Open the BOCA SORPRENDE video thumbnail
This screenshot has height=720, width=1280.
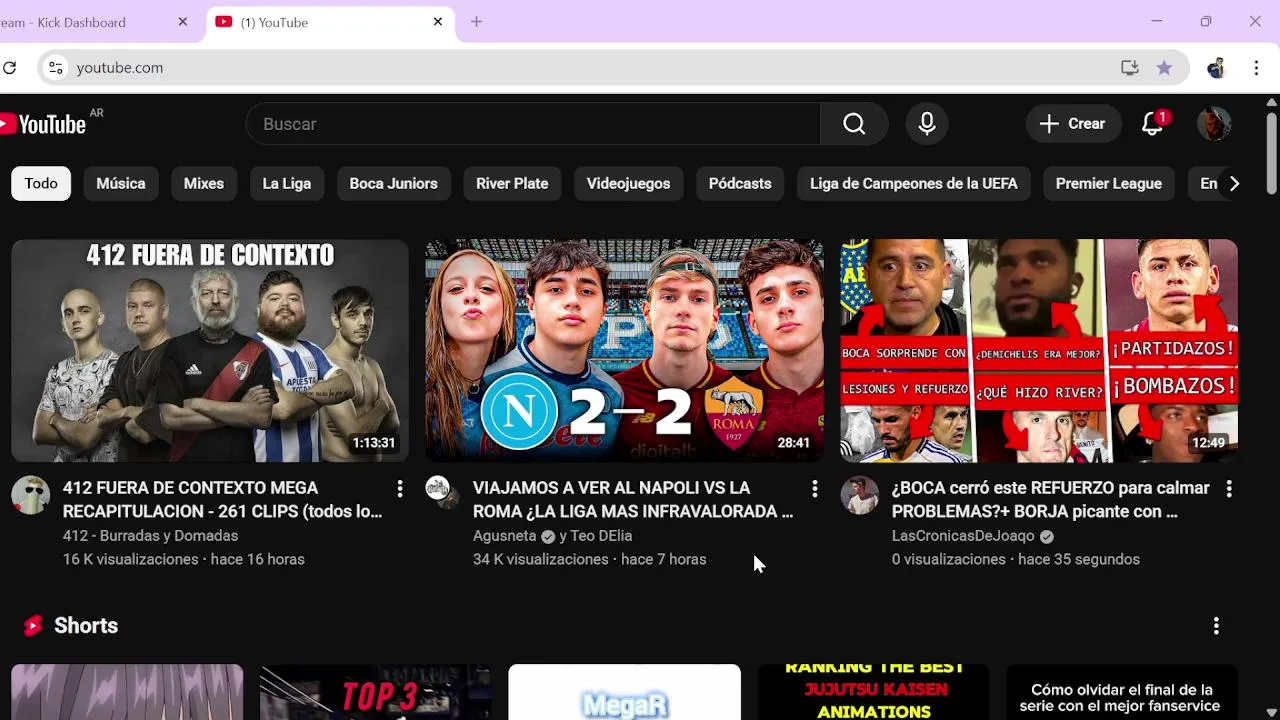click(x=1039, y=351)
